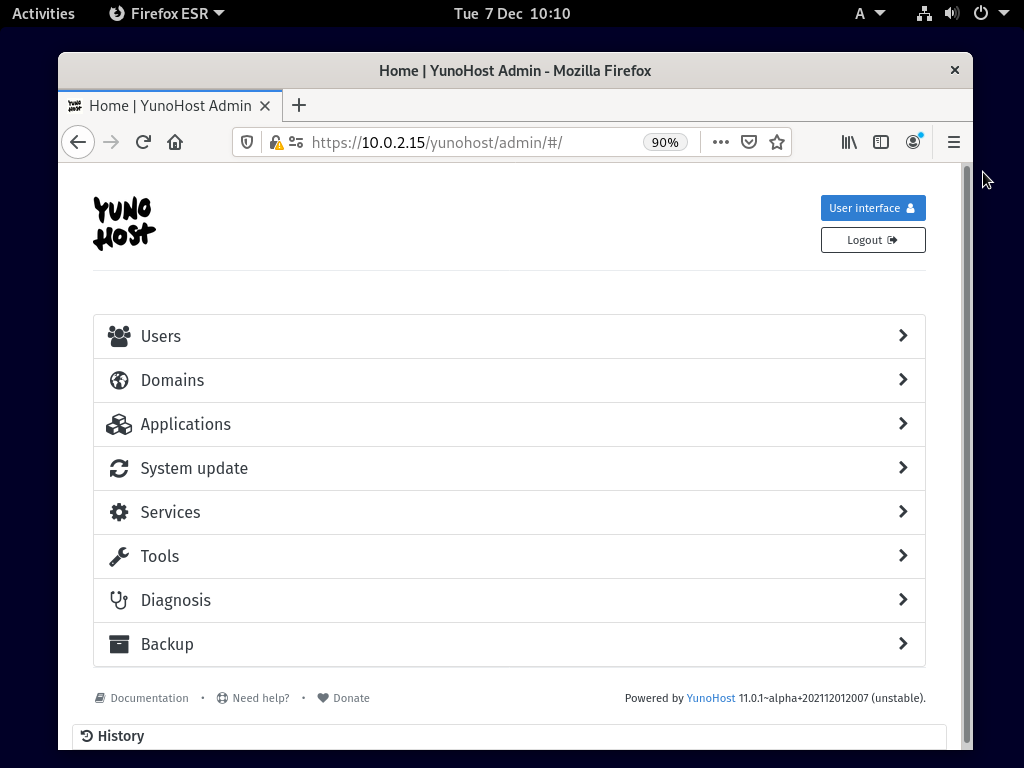The image size is (1024, 768).
Task: Open the site permissions icon in the URL bar
Action: pos(296,142)
